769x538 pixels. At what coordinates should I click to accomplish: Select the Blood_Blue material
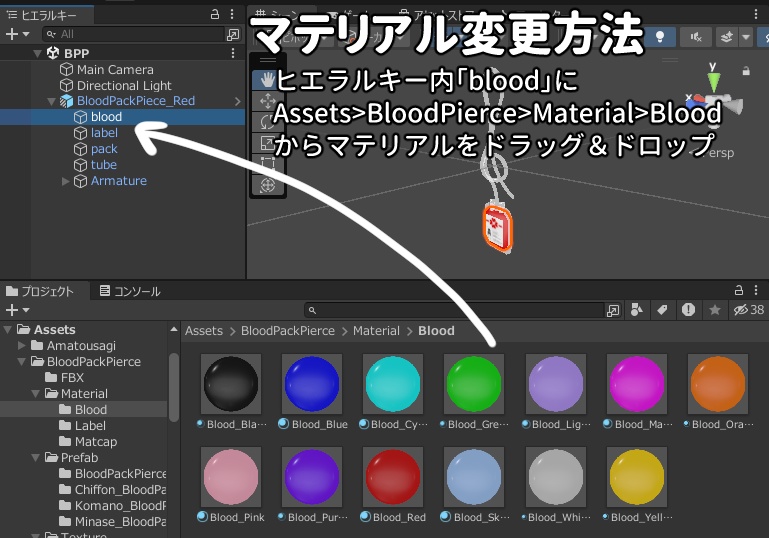point(312,384)
